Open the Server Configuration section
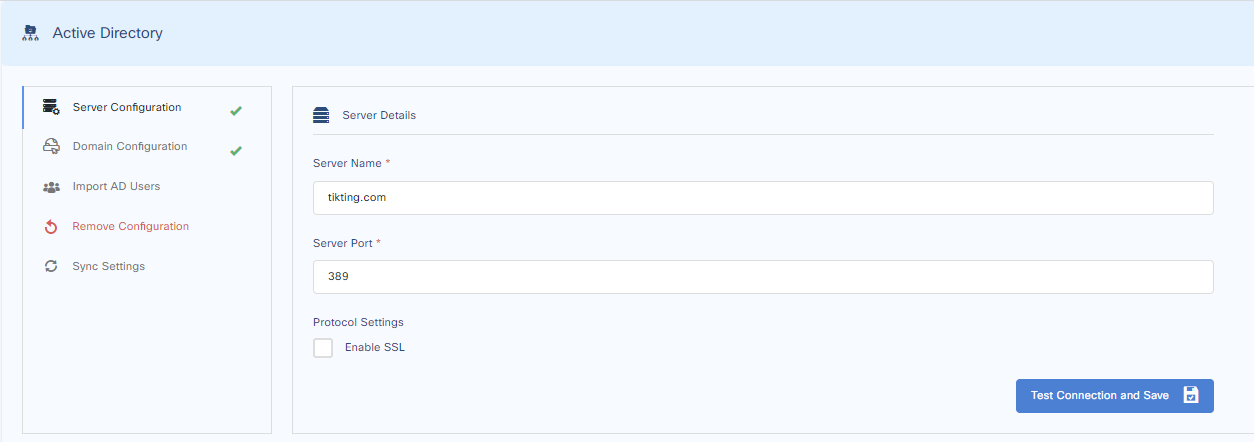This screenshot has height=442, width=1254. (x=127, y=107)
